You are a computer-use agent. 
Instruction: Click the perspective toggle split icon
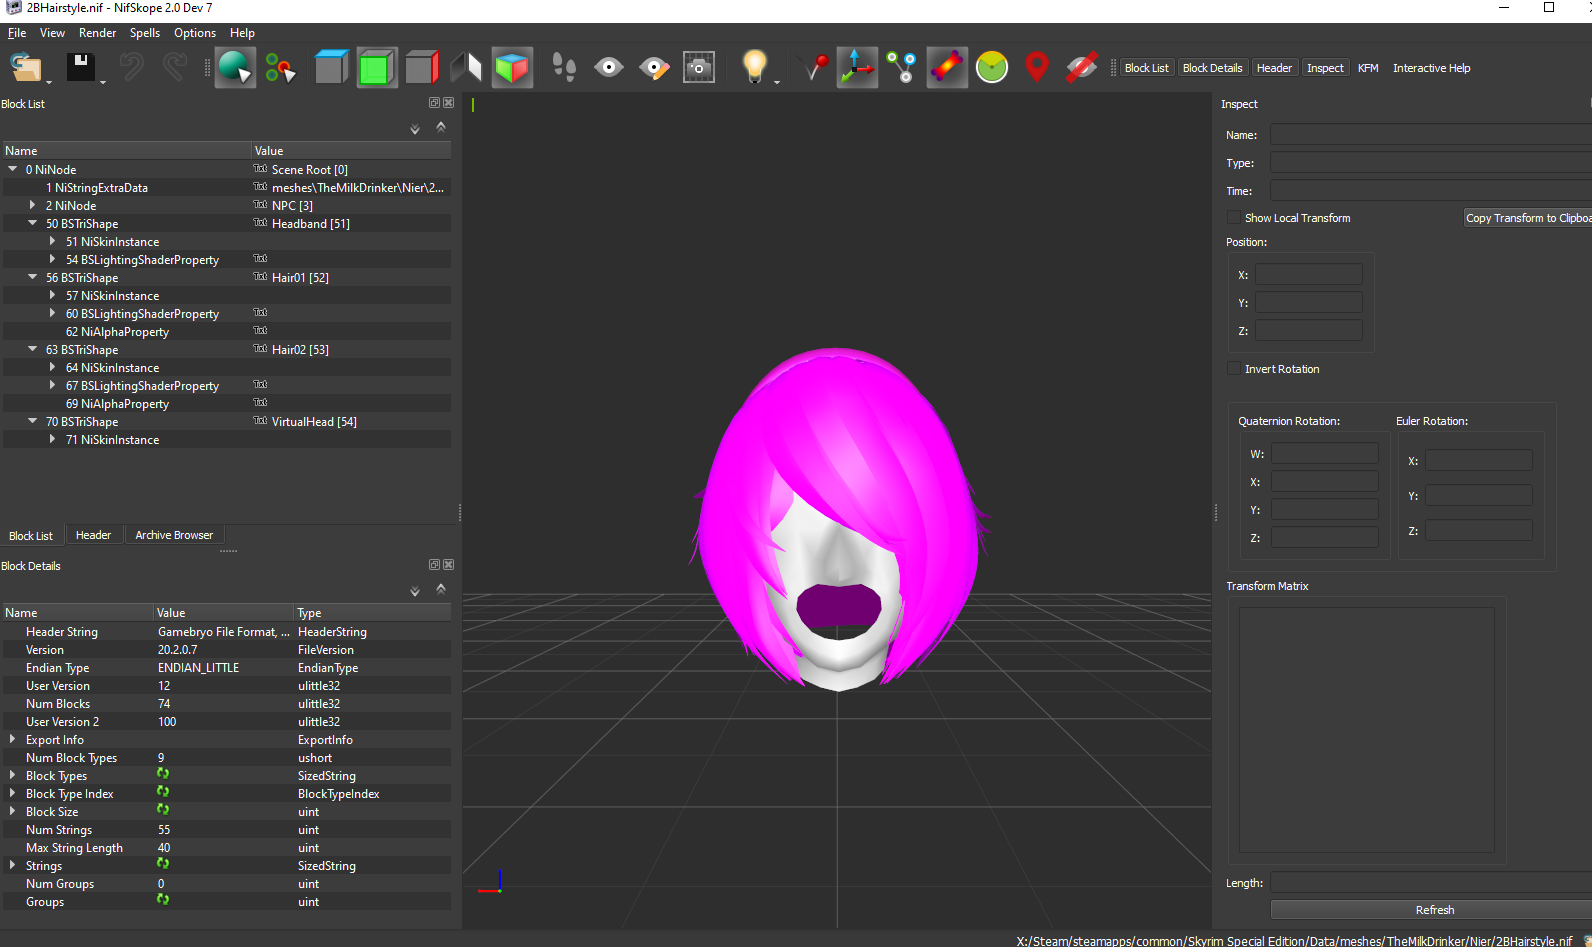point(466,67)
